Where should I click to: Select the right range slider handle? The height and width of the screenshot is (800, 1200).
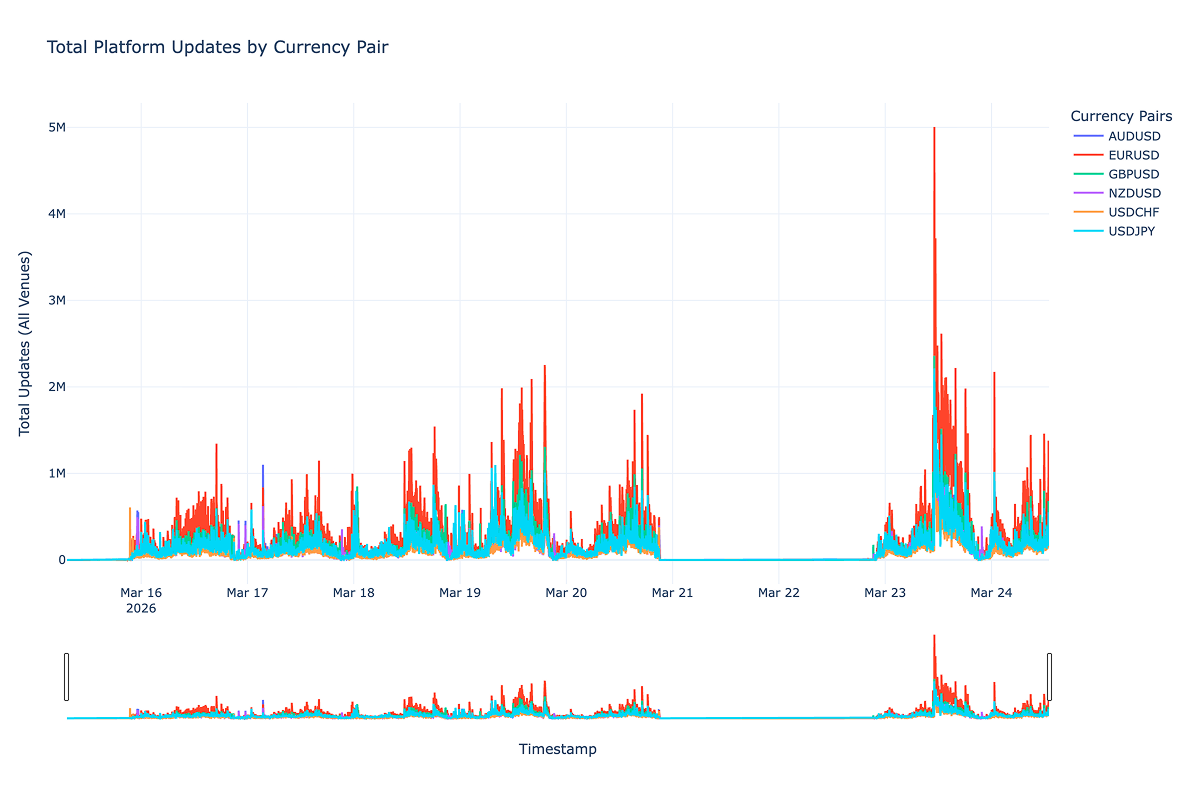(1048, 678)
